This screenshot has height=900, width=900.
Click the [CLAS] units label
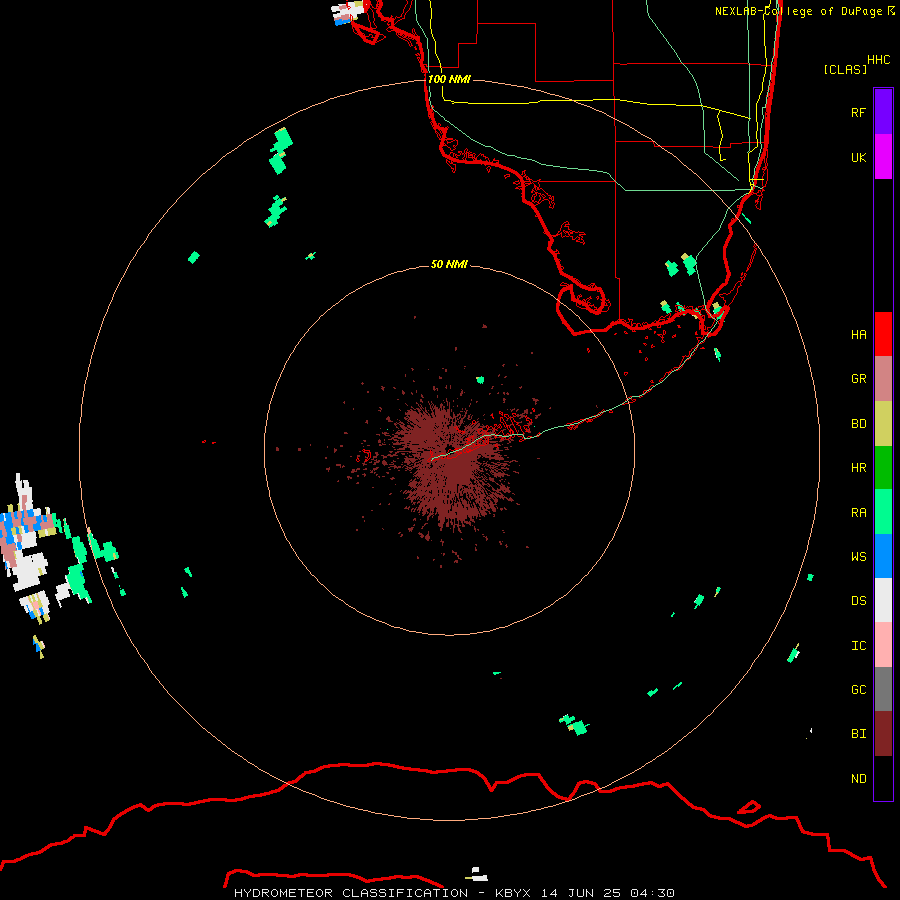click(x=845, y=69)
